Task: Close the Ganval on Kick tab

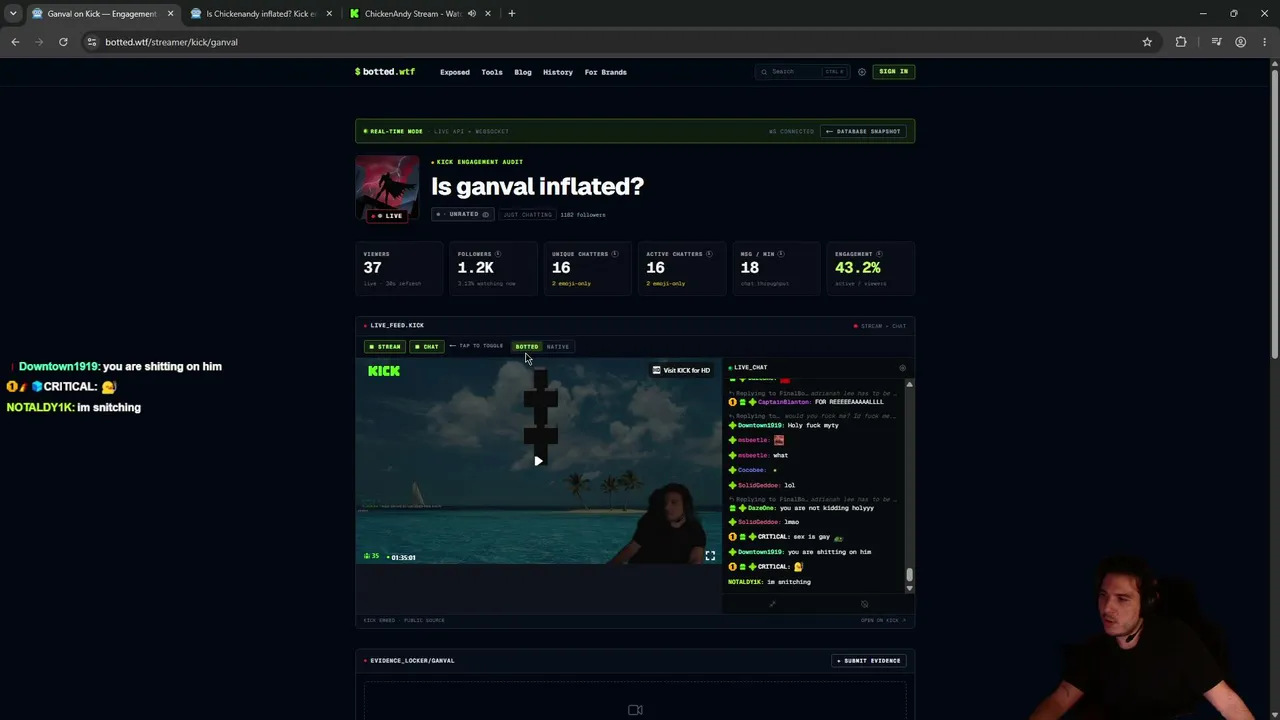Action: click(x=170, y=14)
